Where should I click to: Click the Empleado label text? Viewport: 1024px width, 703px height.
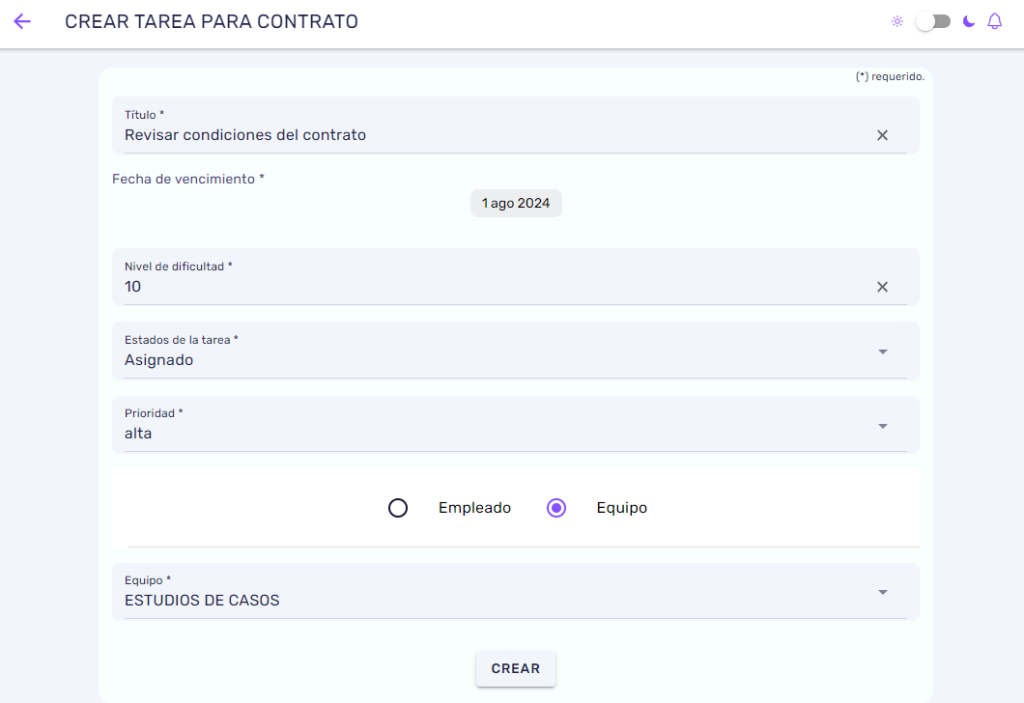click(475, 508)
